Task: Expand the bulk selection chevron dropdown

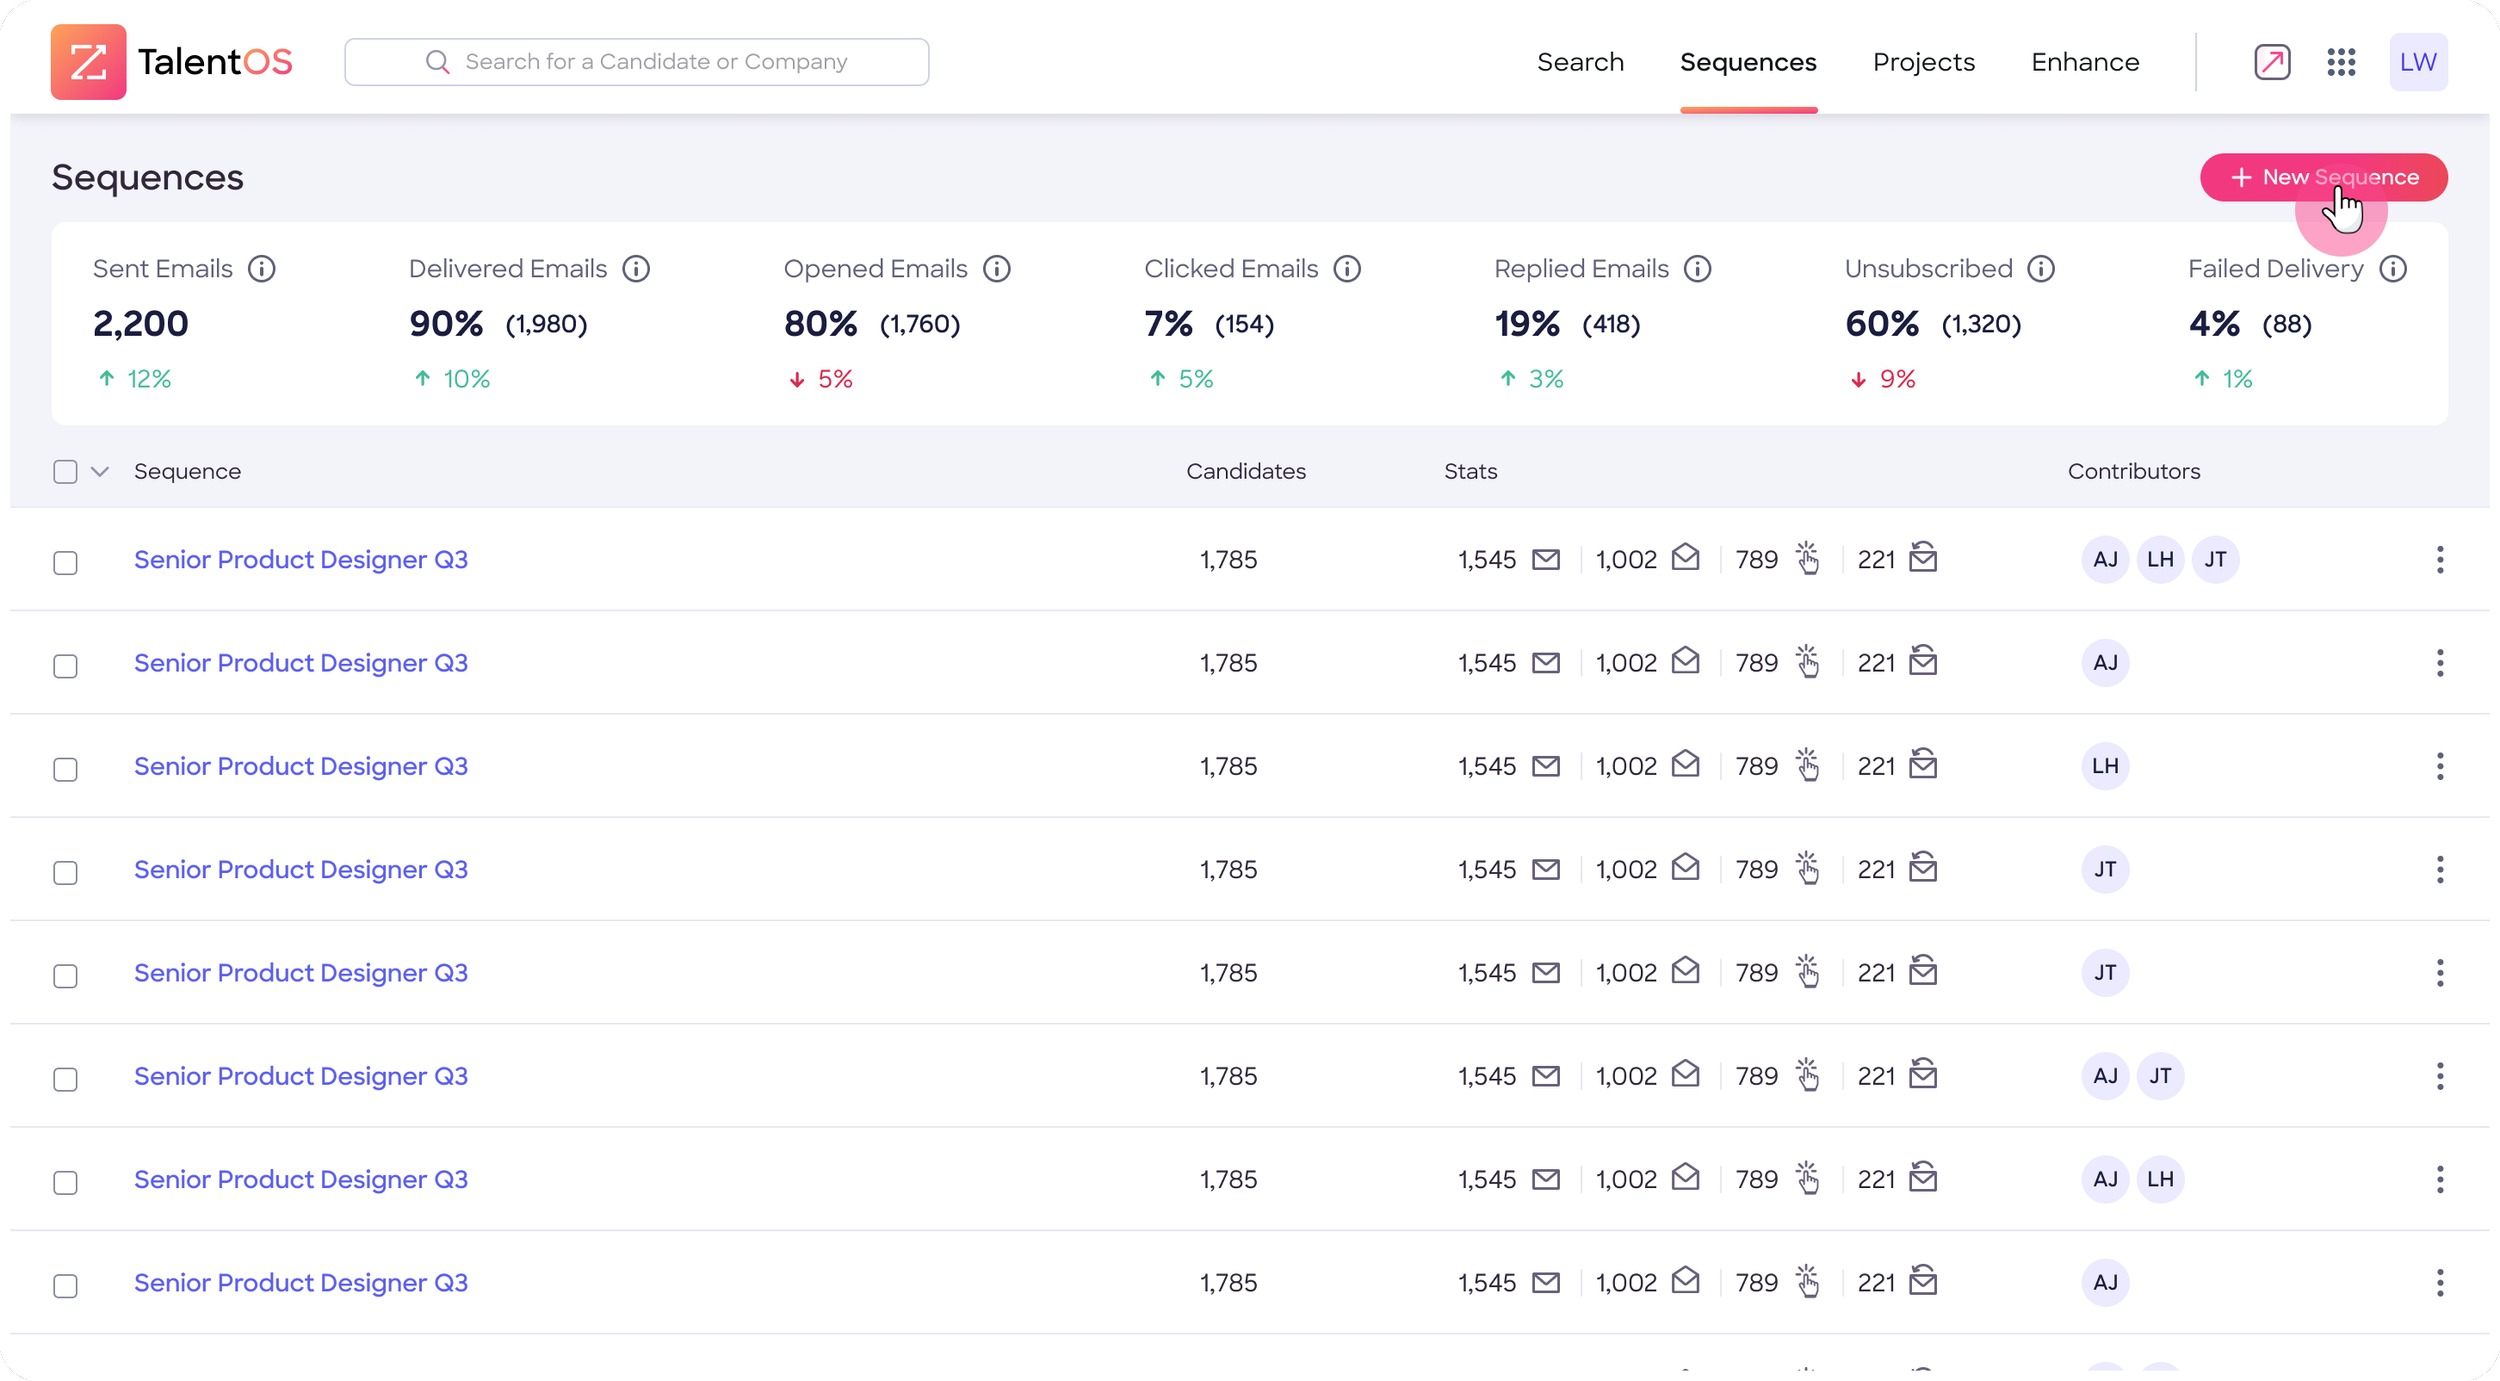Action: coord(100,472)
